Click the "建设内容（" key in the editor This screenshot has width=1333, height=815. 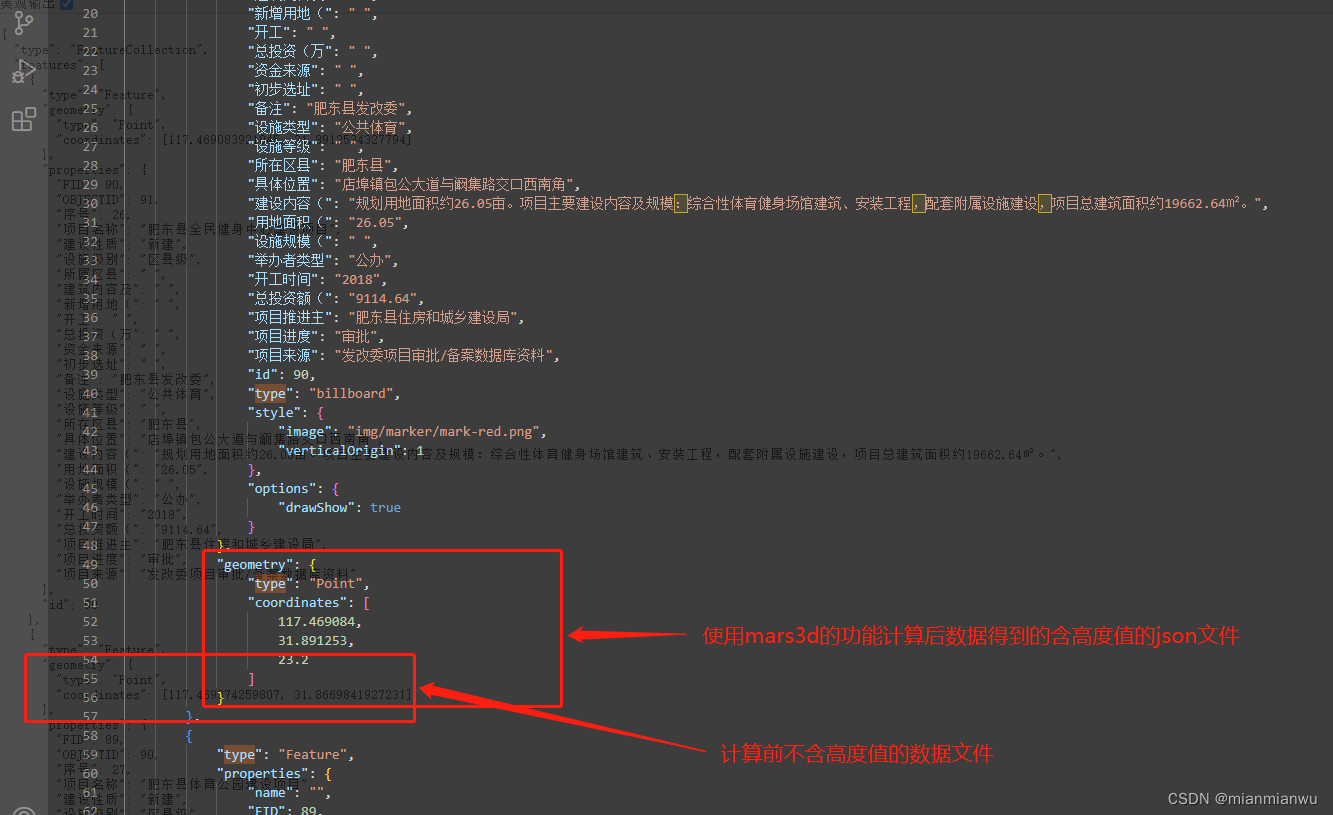292,203
